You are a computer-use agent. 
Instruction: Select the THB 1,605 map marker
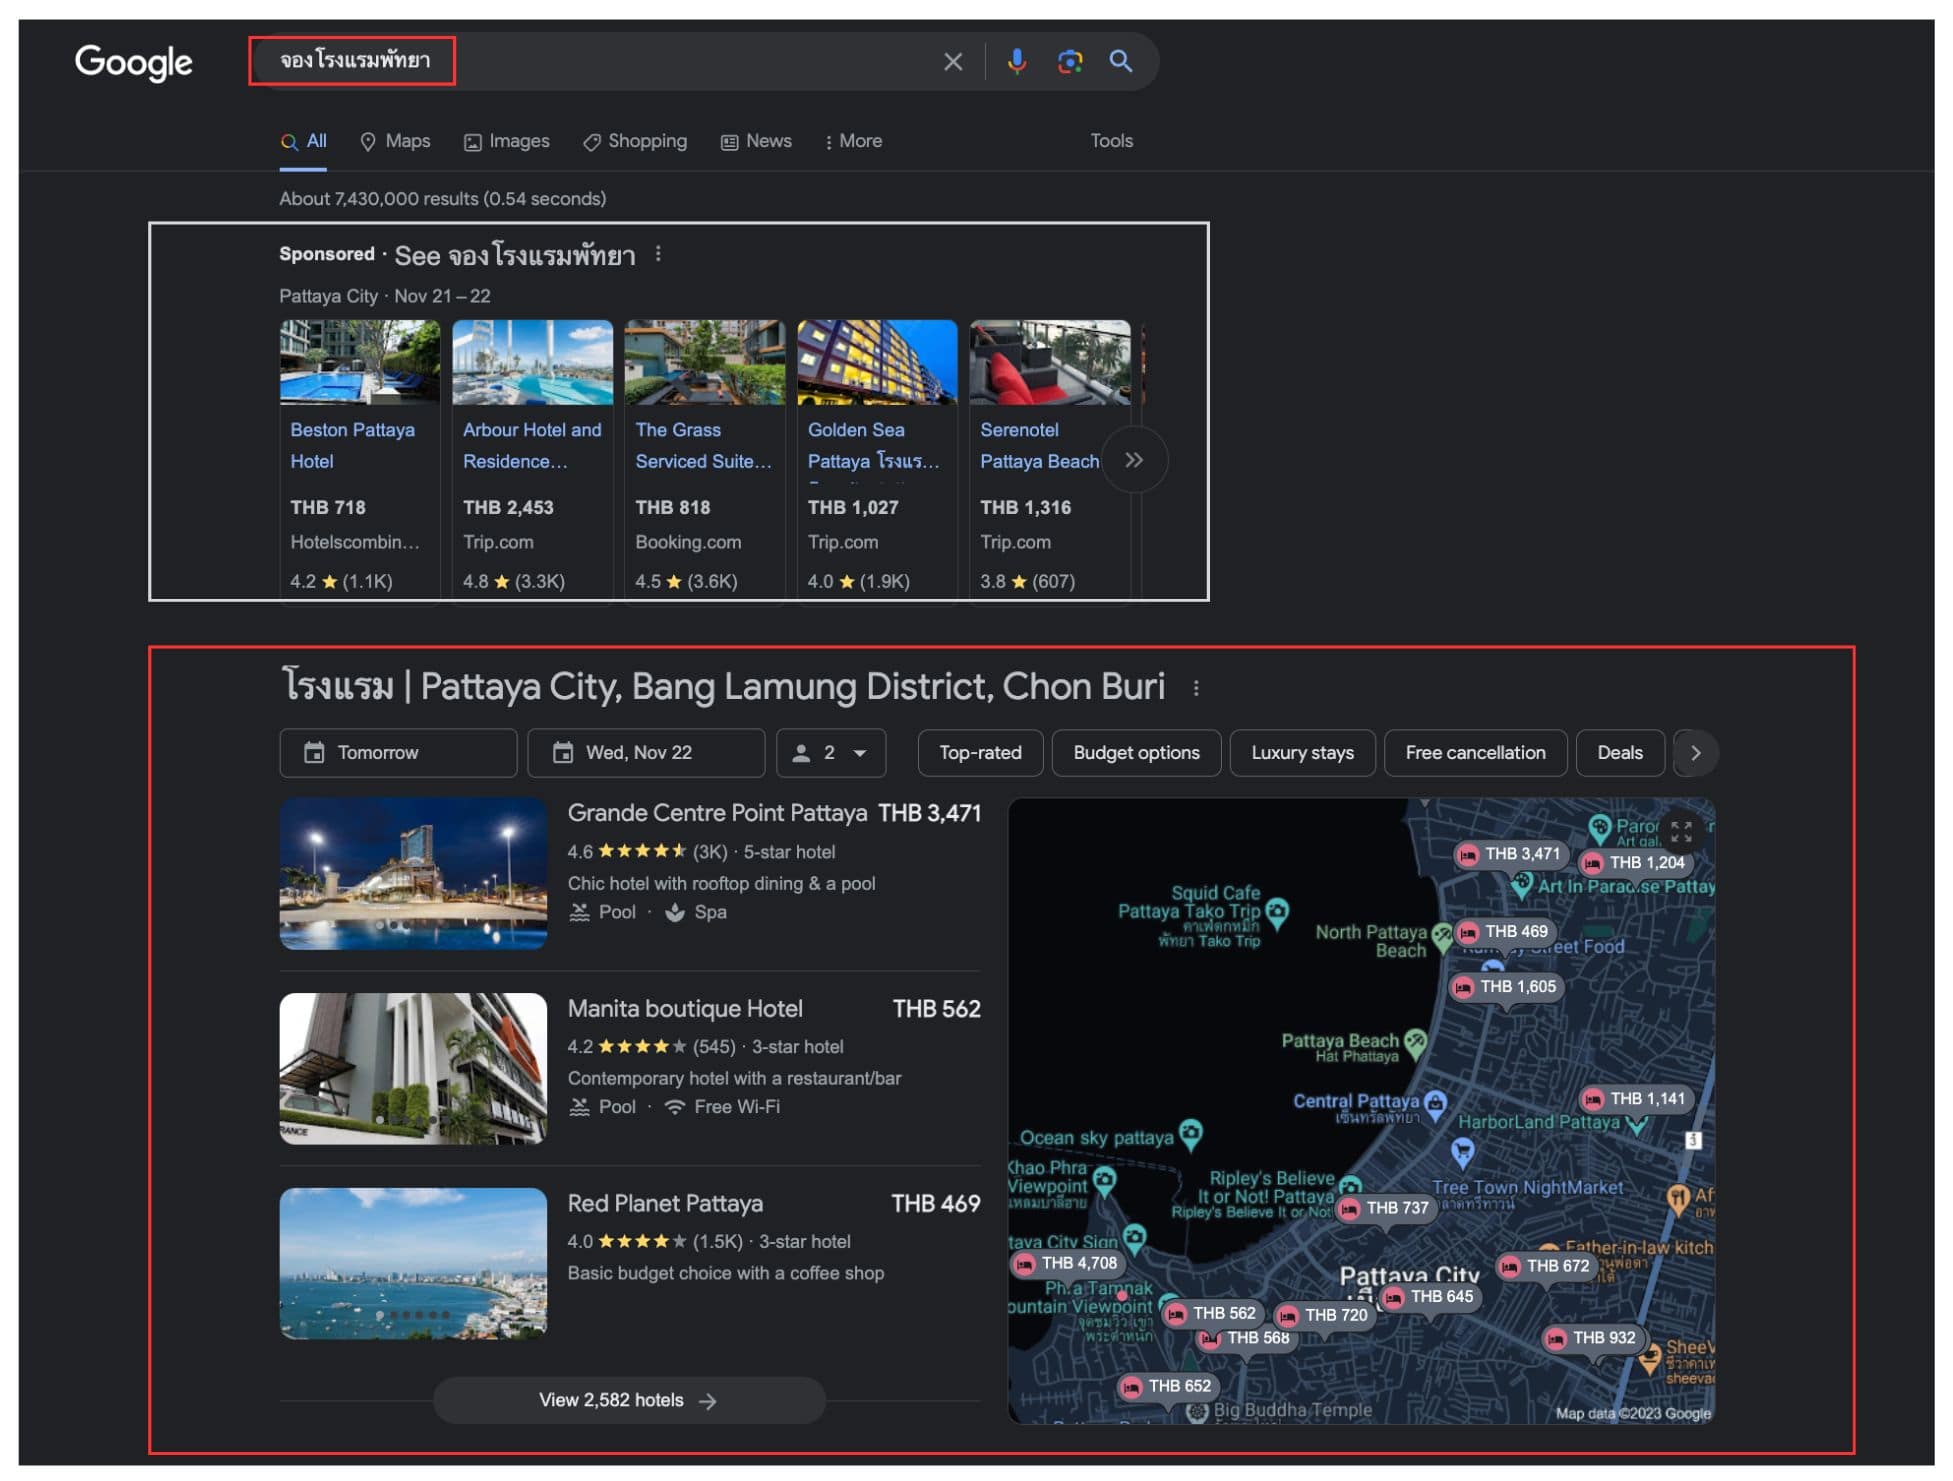[1507, 987]
